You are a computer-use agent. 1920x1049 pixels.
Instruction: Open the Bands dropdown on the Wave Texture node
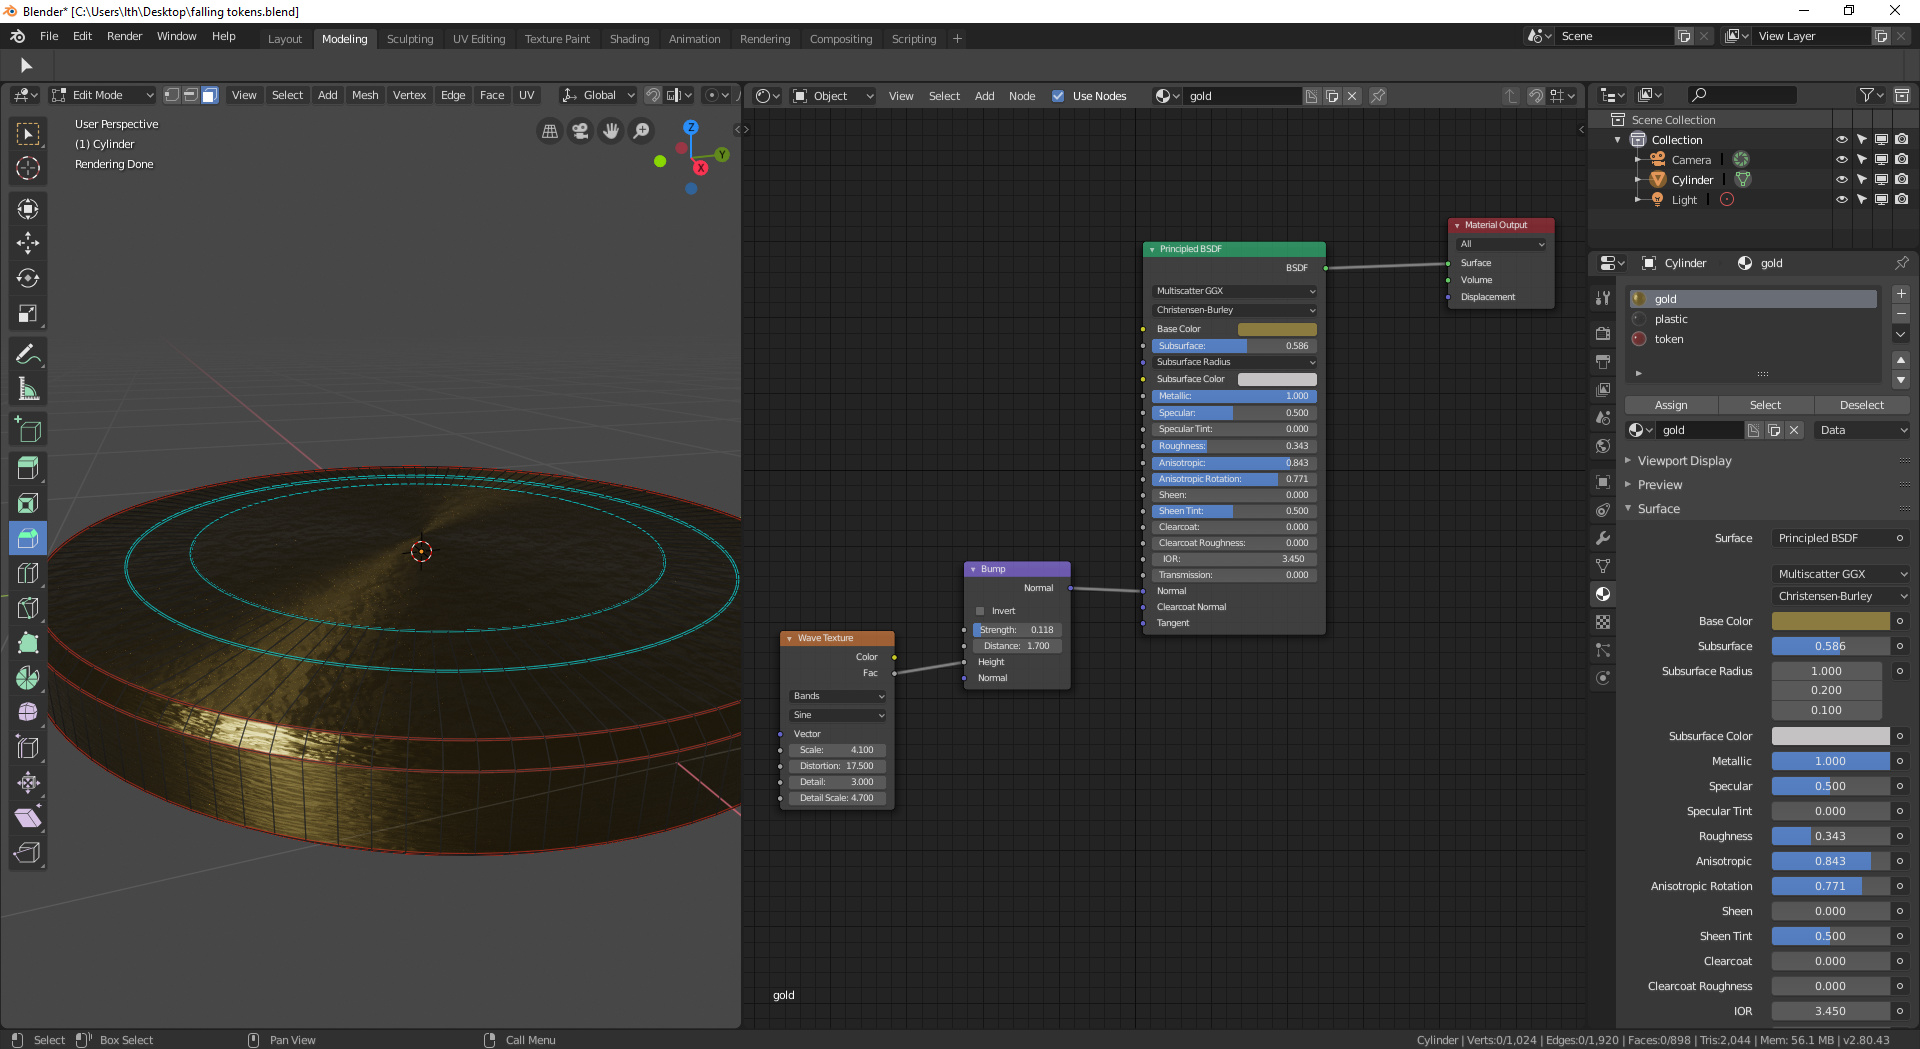point(836,696)
